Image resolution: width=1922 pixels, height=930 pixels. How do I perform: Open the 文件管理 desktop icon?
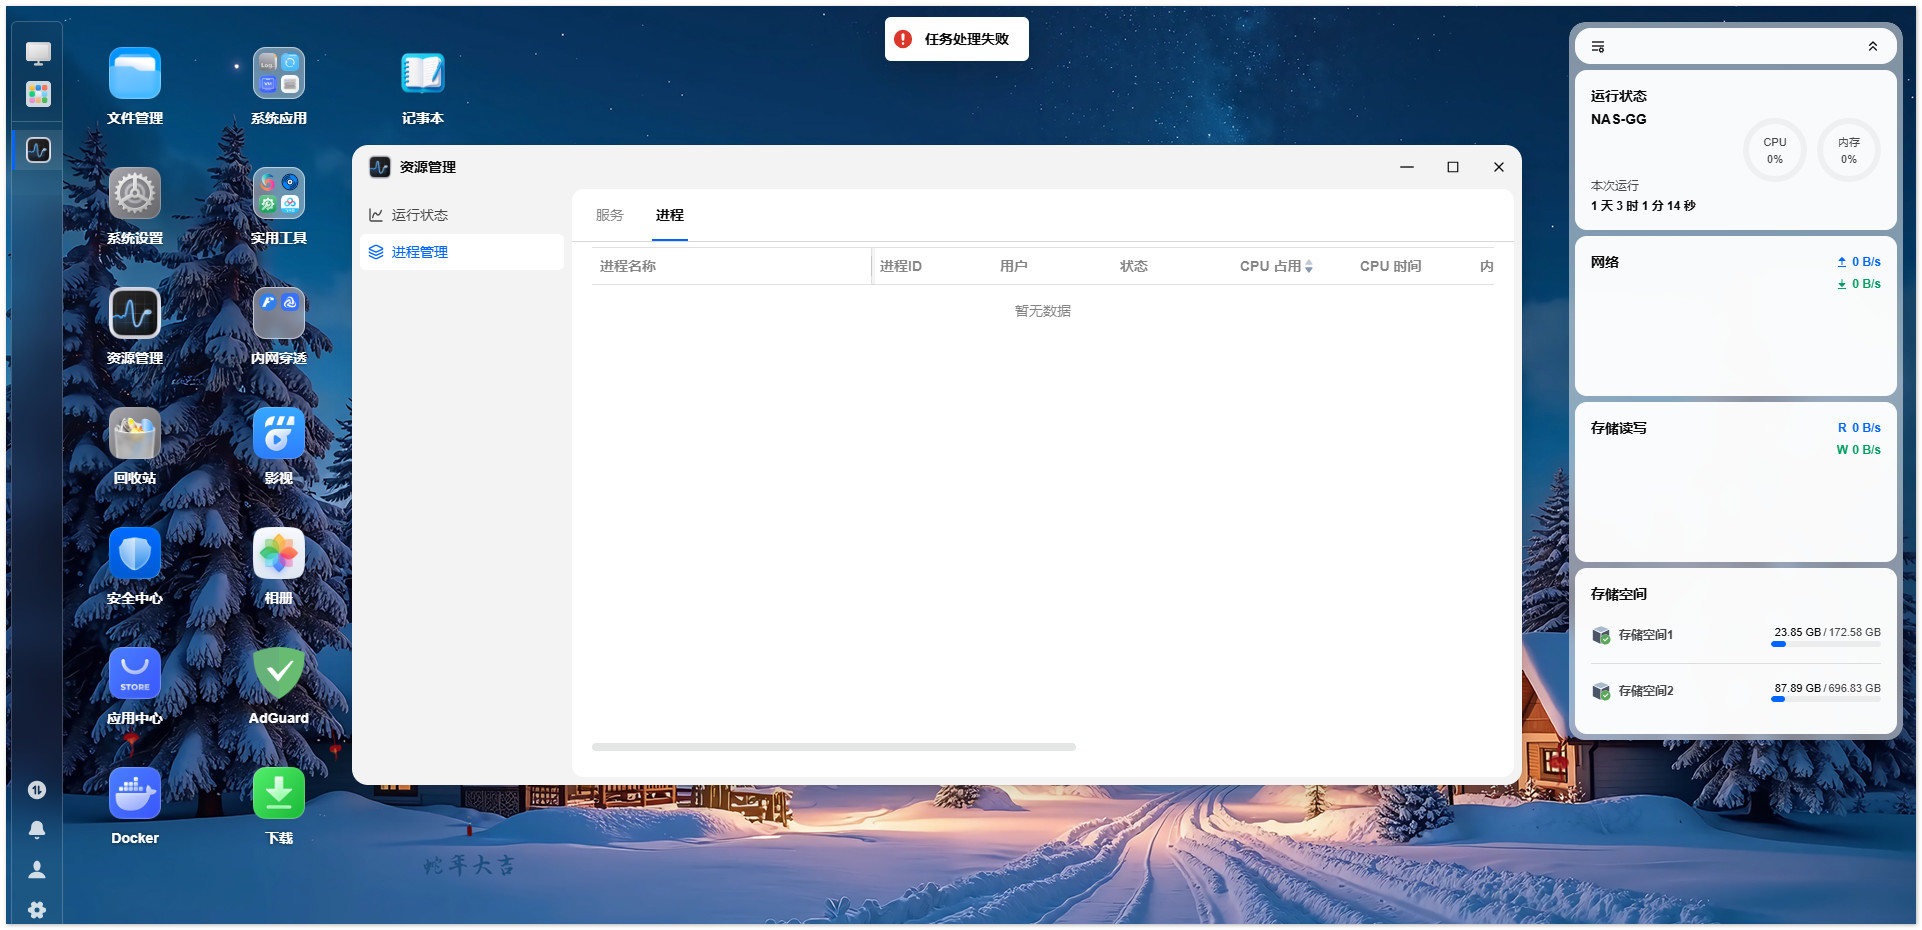click(135, 74)
